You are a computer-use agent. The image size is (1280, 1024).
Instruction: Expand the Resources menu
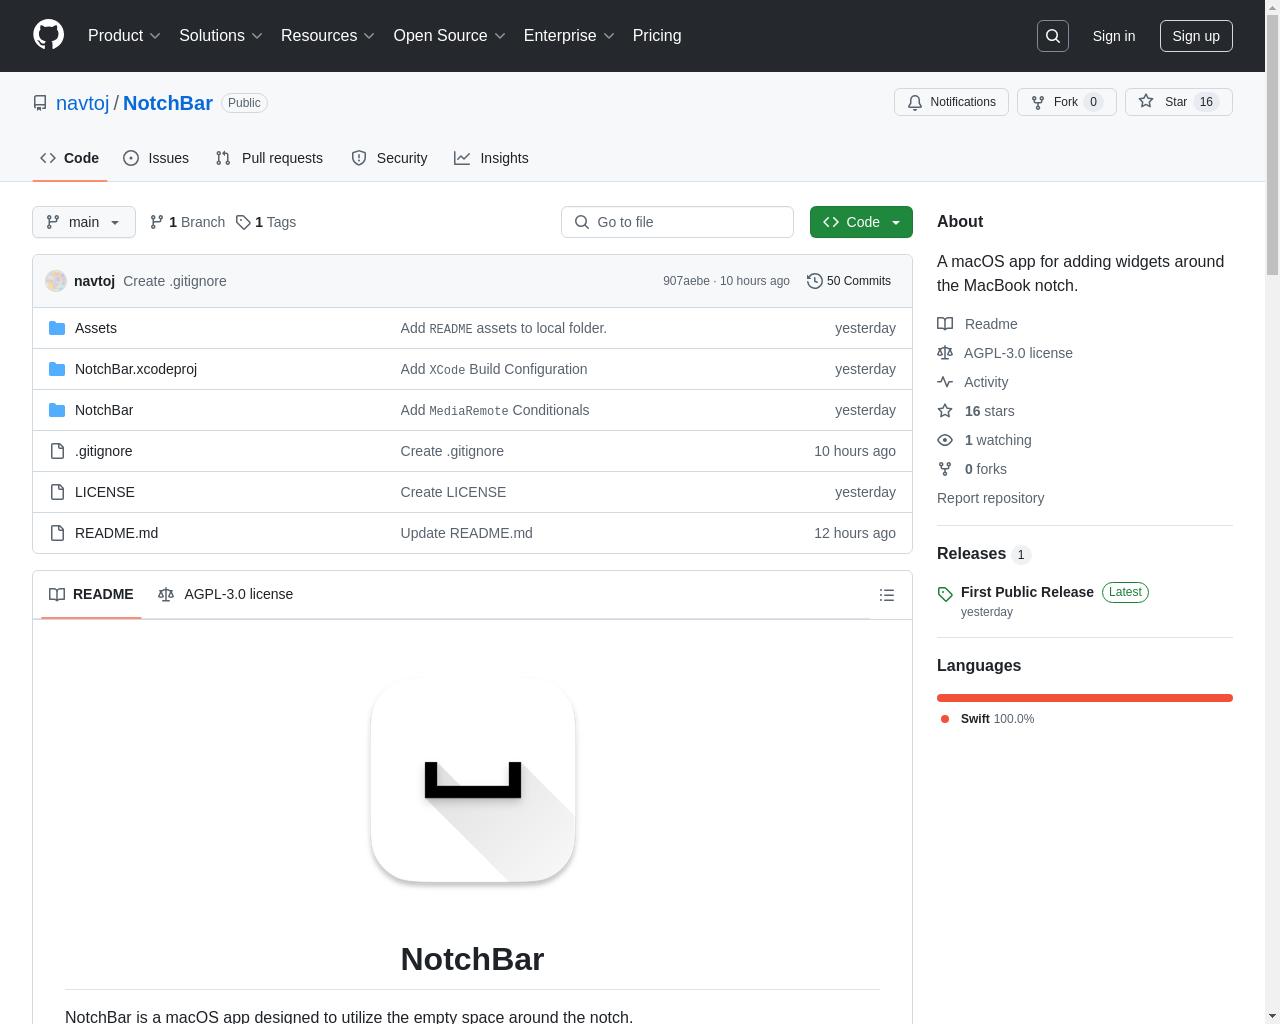click(328, 36)
